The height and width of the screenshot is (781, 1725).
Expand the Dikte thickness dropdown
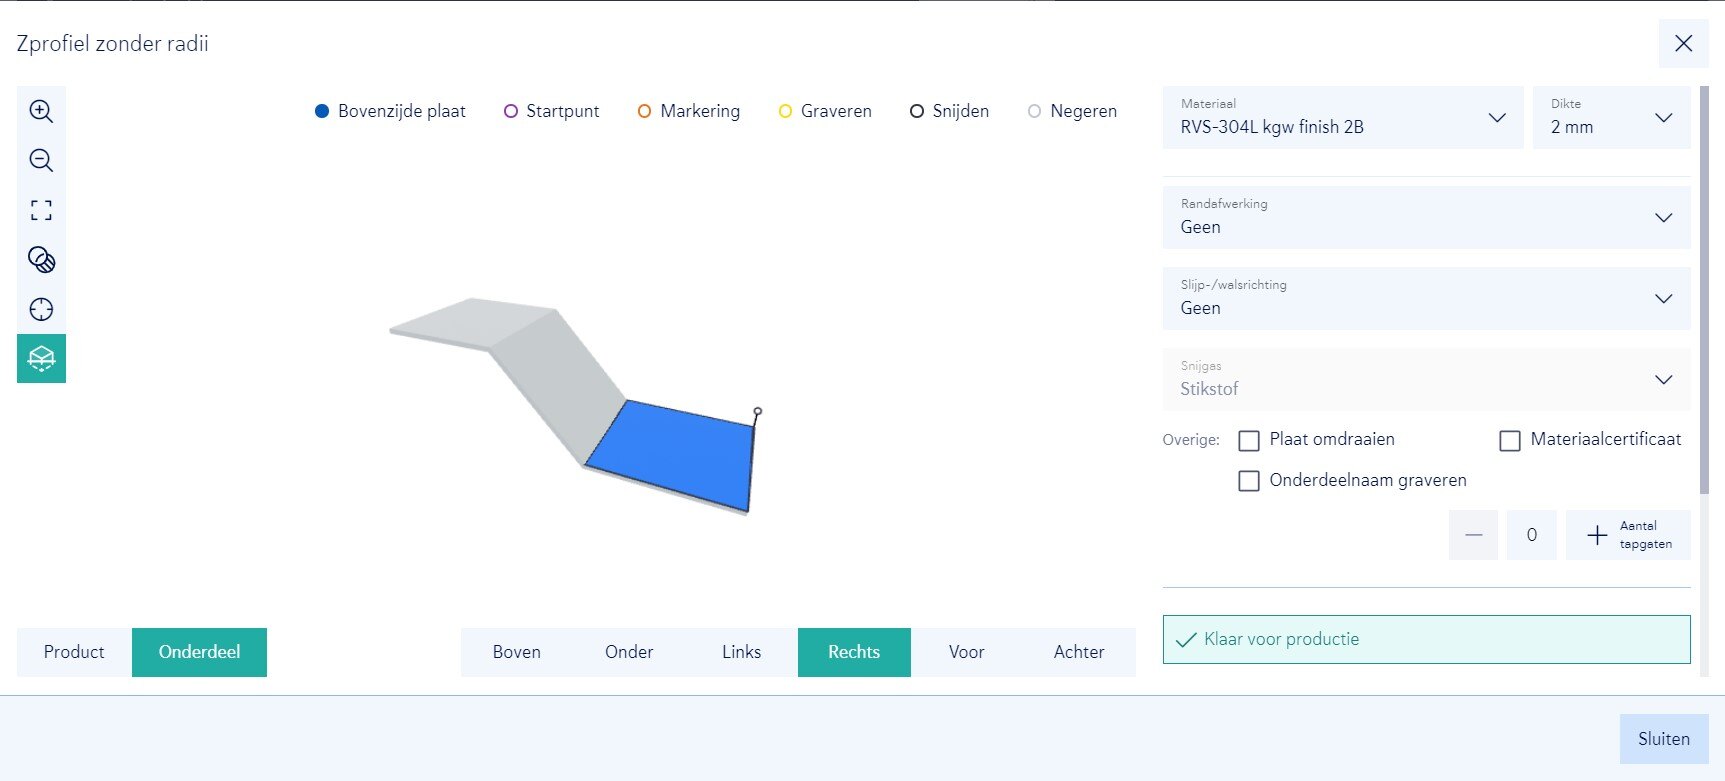[1611, 118]
